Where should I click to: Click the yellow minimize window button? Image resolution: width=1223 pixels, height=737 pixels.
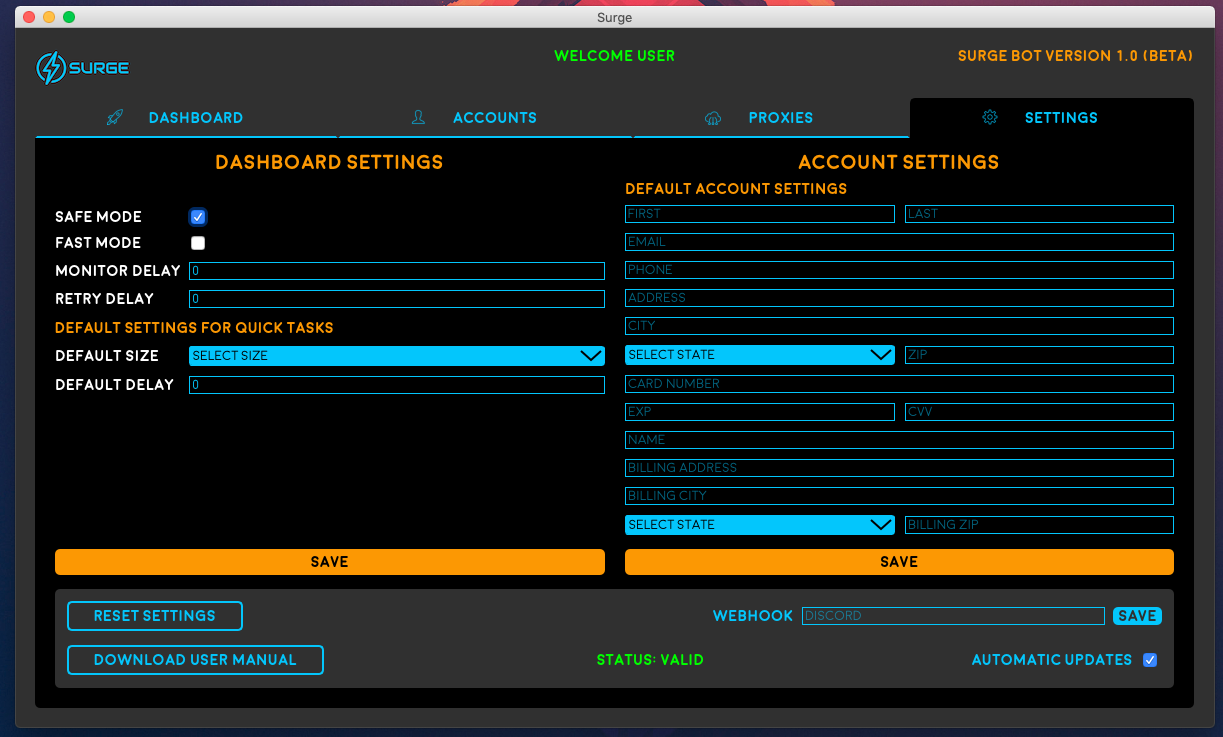pyautogui.click(x=49, y=17)
